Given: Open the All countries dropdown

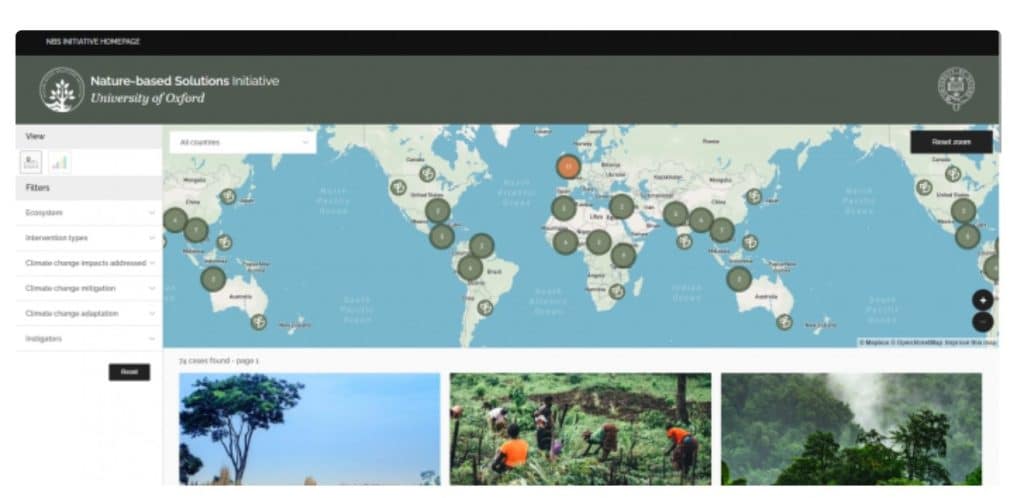Looking at the screenshot, I should [x=242, y=142].
